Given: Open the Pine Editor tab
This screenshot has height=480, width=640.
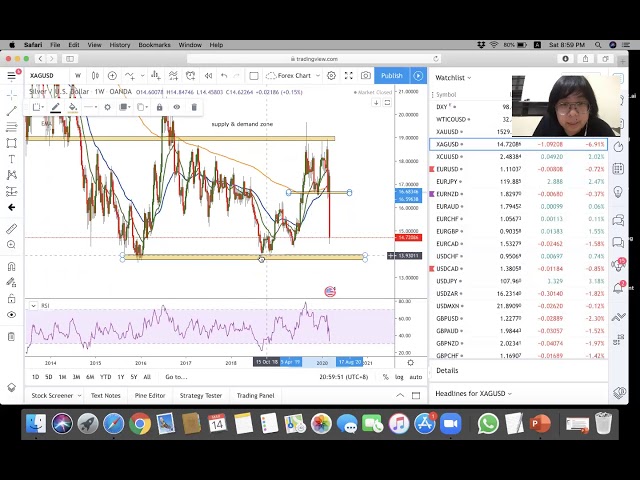Looking at the screenshot, I should [x=150, y=395].
